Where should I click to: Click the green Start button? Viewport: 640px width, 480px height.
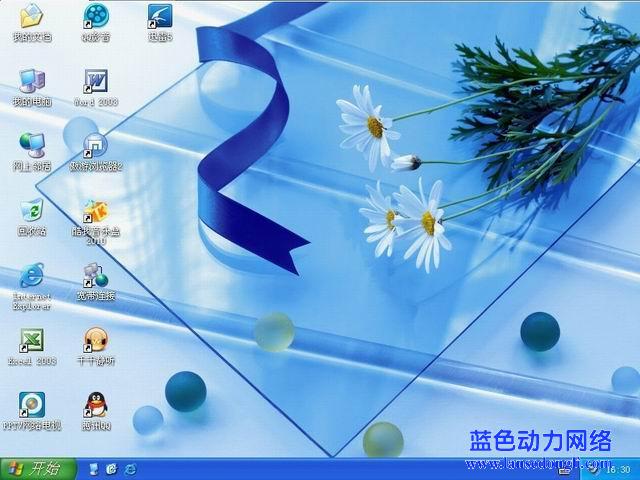[x=38, y=469]
